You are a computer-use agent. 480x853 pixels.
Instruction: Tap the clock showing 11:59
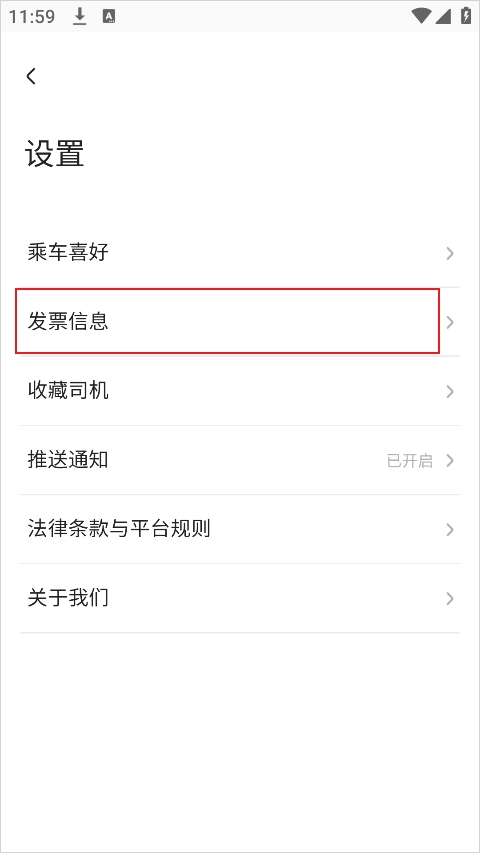point(32,17)
